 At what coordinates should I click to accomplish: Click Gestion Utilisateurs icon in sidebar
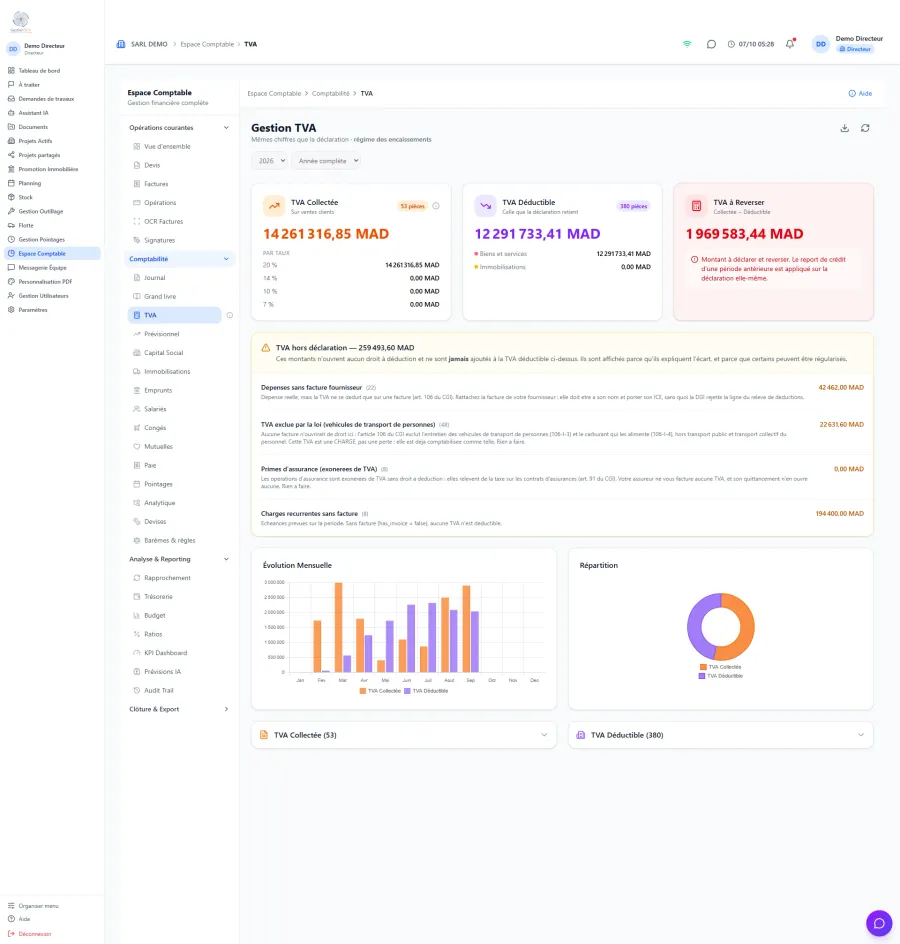tap(11, 296)
